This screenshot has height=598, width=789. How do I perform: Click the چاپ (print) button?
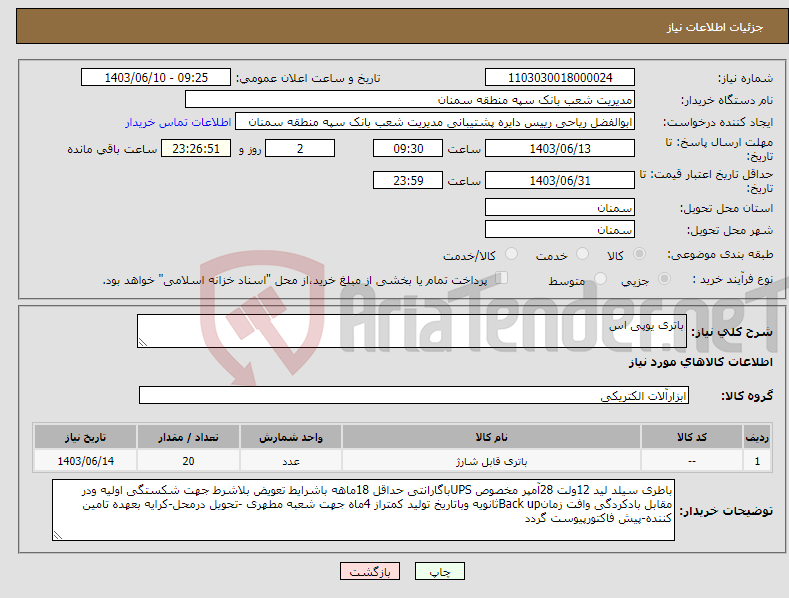point(439,571)
